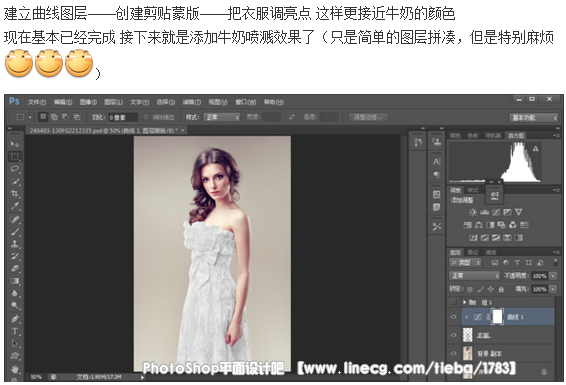This screenshot has height=385, width=566.
Task: Select the Dodge tool
Action: pos(14,306)
